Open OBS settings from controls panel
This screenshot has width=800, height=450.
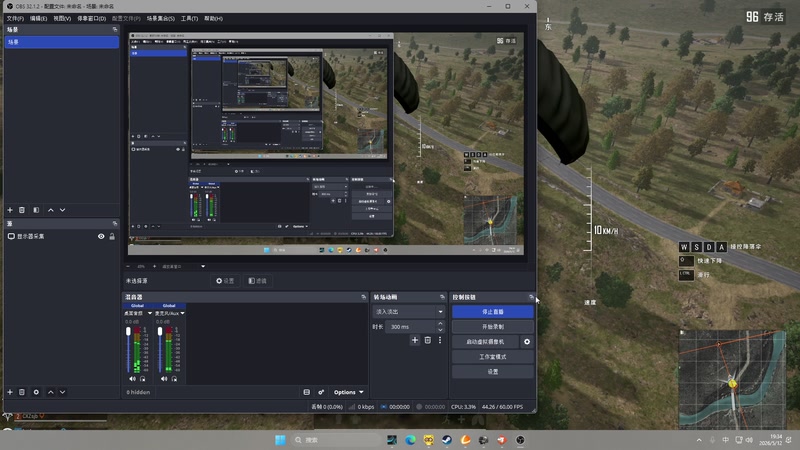coord(493,371)
